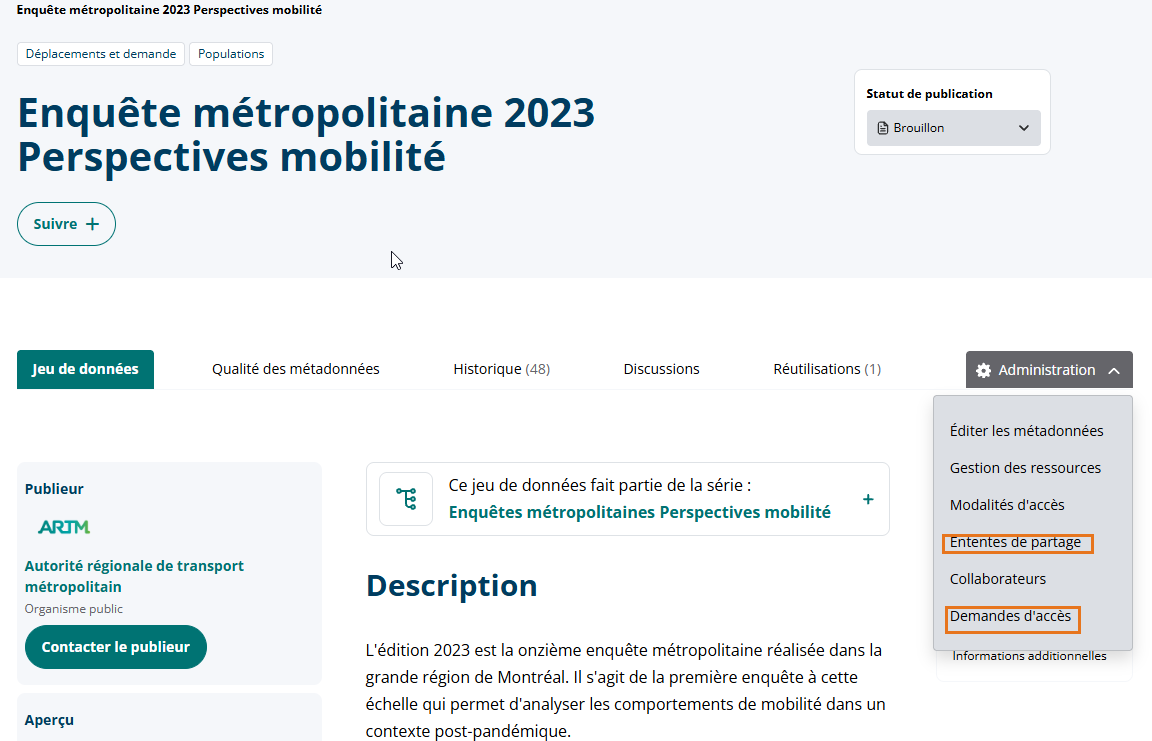Switch to the Discussions tab
Screen dimensions: 1152x741
click(661, 369)
